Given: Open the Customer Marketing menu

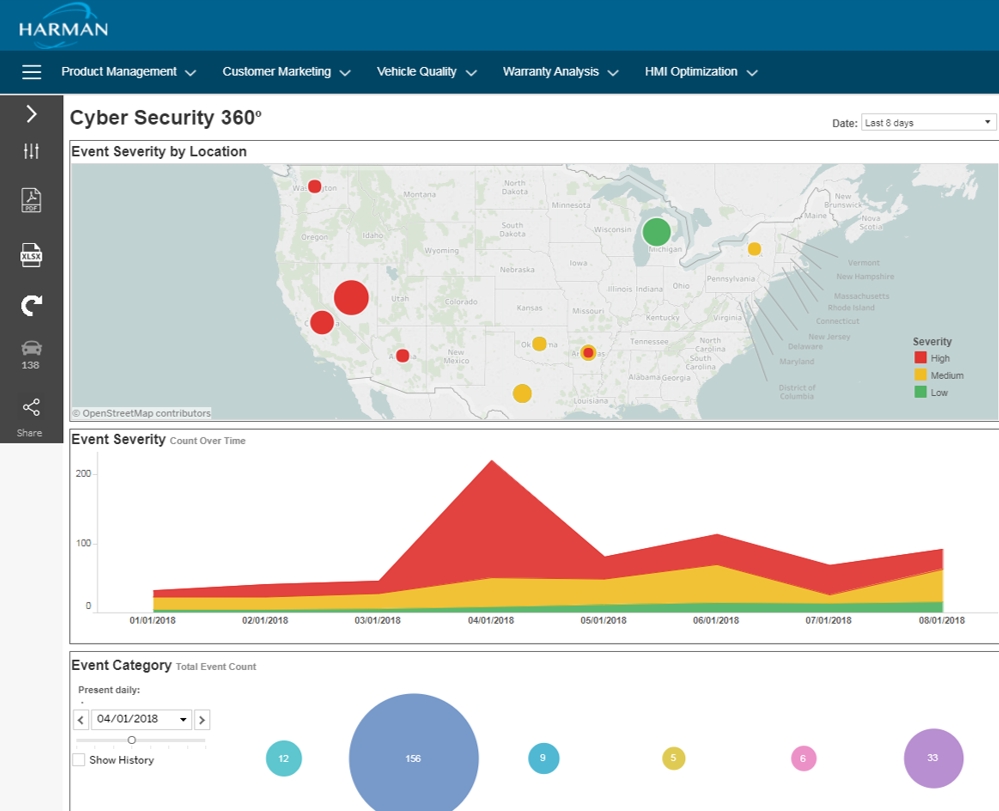Looking at the screenshot, I should click(277, 71).
